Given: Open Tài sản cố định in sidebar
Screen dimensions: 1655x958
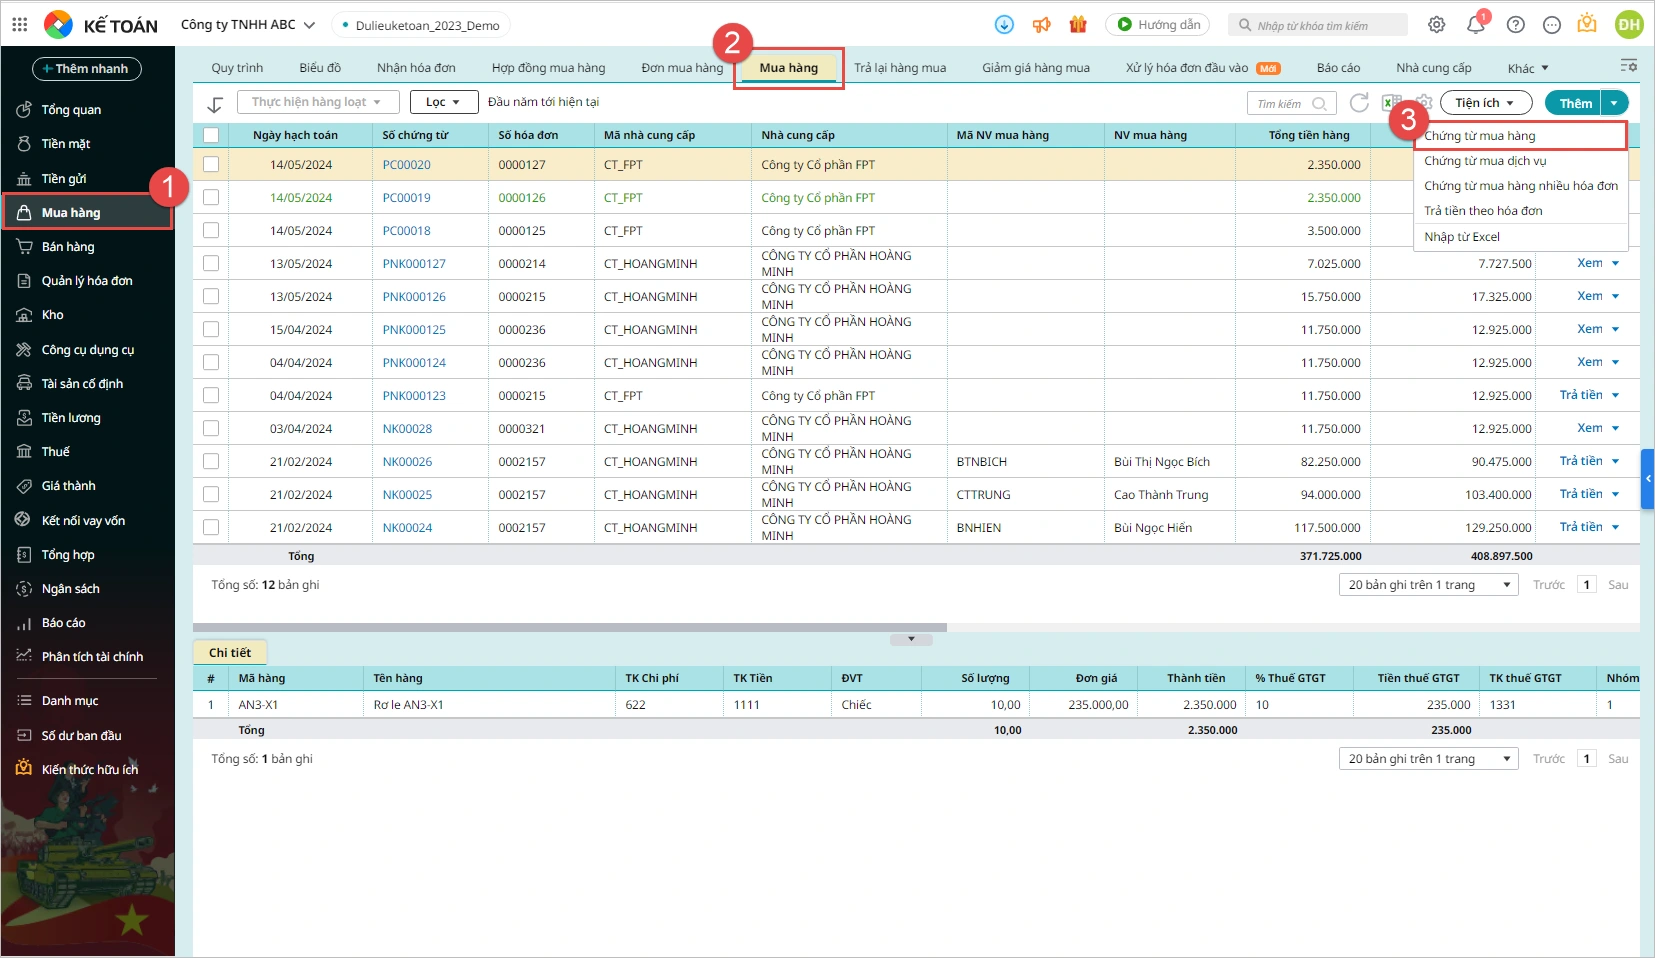Looking at the screenshot, I should pyautogui.click(x=82, y=384).
